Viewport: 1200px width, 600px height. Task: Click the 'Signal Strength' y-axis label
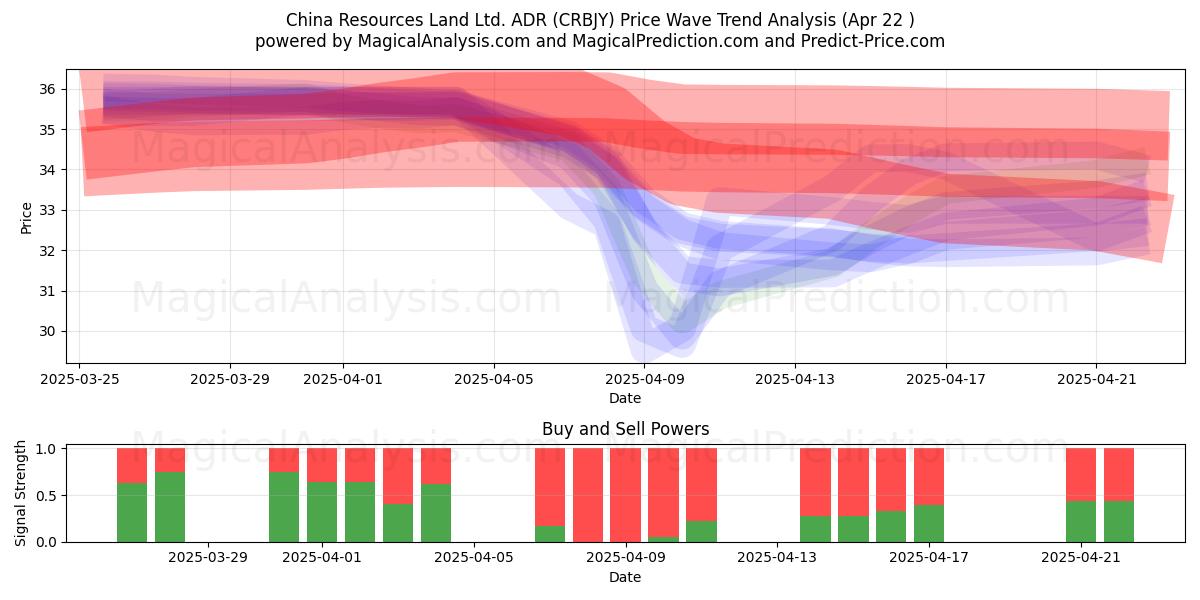pyautogui.click(x=21, y=493)
